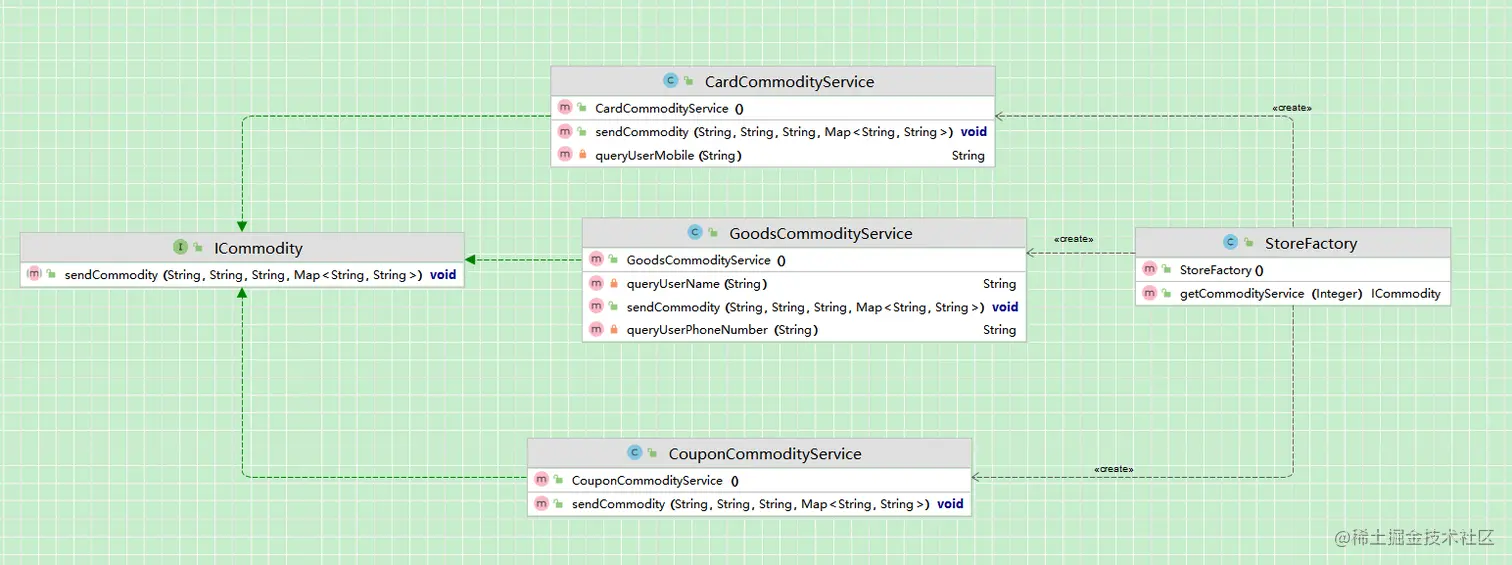Click method icon next to queryUserMobile
The image size is (1512, 565).
click(565, 155)
